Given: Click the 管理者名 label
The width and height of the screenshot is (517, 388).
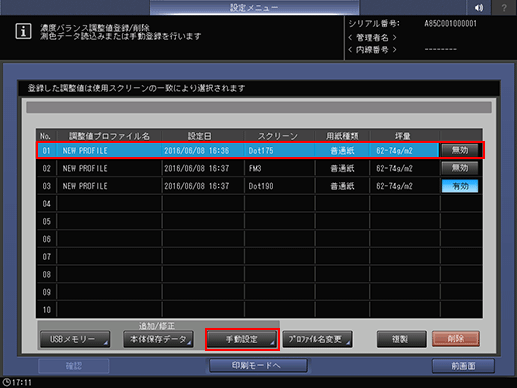Looking at the screenshot, I should [x=372, y=37].
